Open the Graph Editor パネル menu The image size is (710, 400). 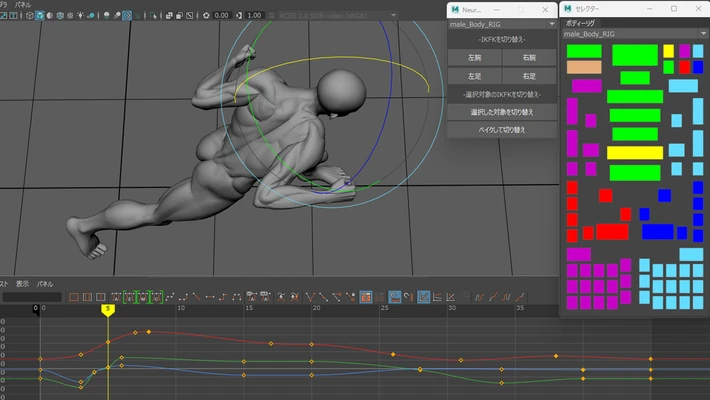click(x=45, y=284)
